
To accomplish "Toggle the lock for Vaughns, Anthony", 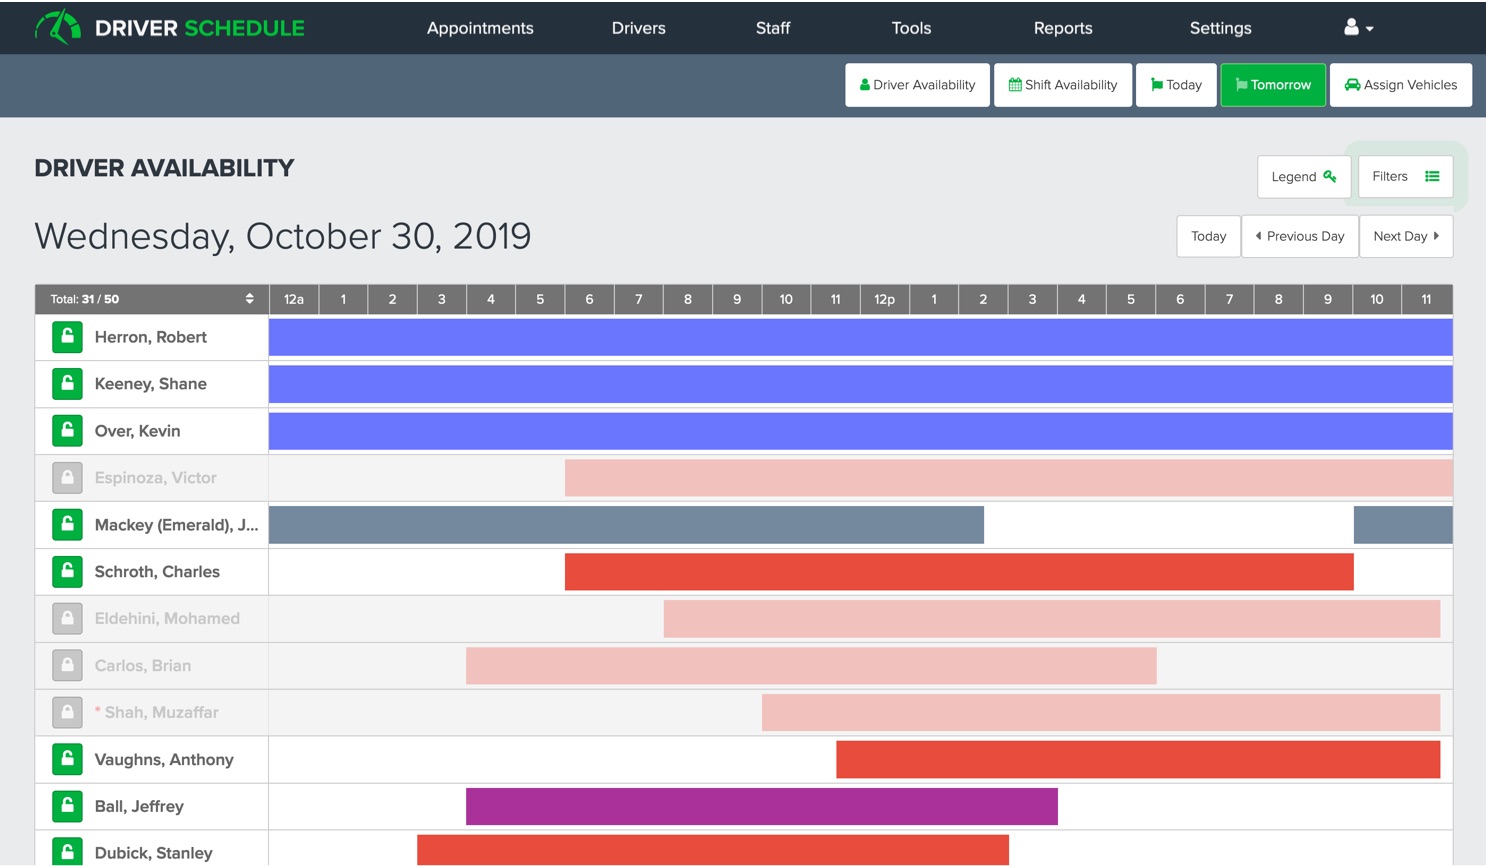I will point(67,759).
